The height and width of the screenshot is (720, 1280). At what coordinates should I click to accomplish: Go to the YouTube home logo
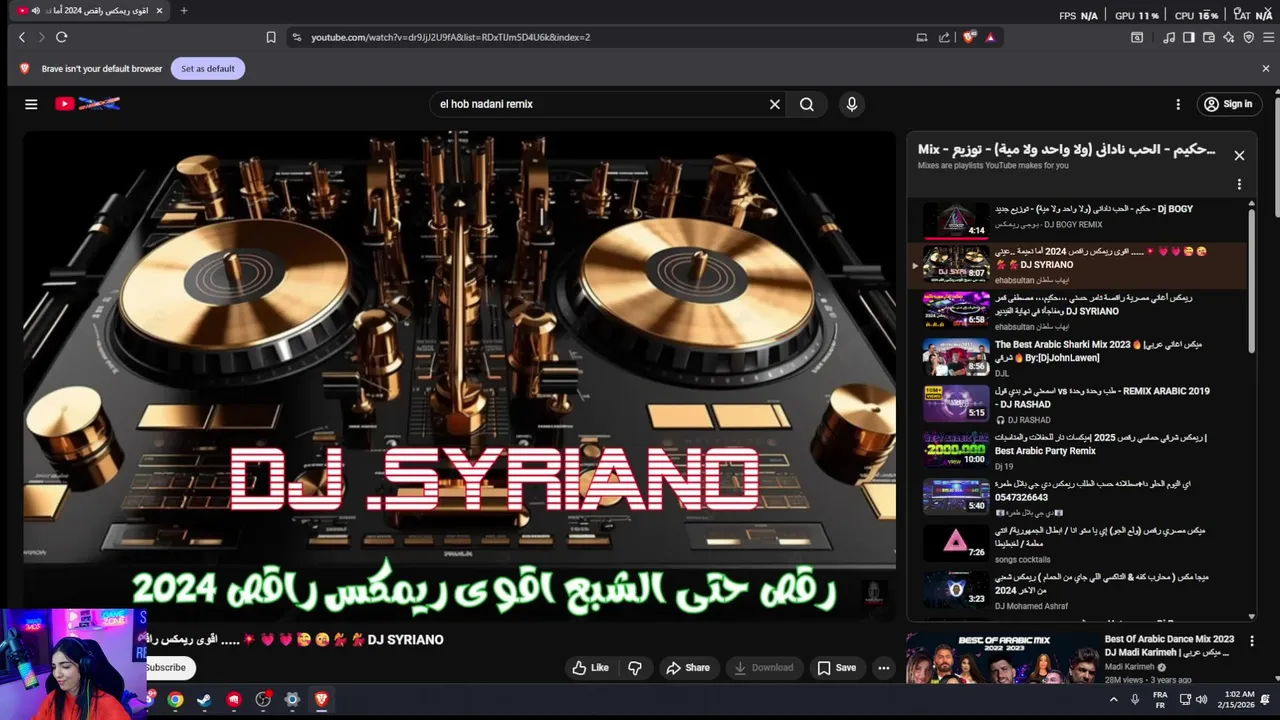tap(87, 104)
